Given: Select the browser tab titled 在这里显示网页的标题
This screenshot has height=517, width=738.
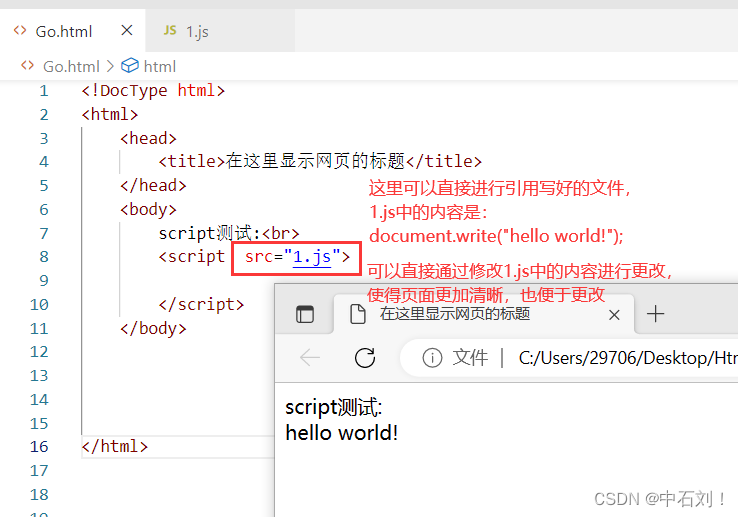Looking at the screenshot, I should tap(484, 314).
